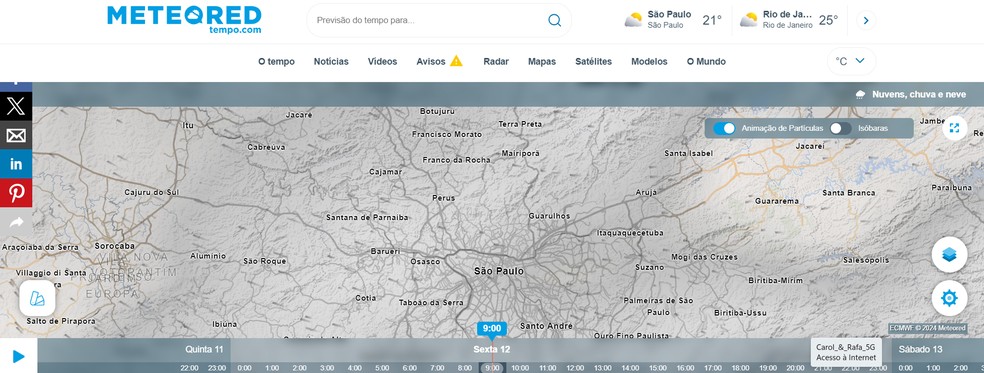The image size is (984, 373).
Task: Show next favorite cities arrow
Action: pyautogui.click(x=866, y=20)
